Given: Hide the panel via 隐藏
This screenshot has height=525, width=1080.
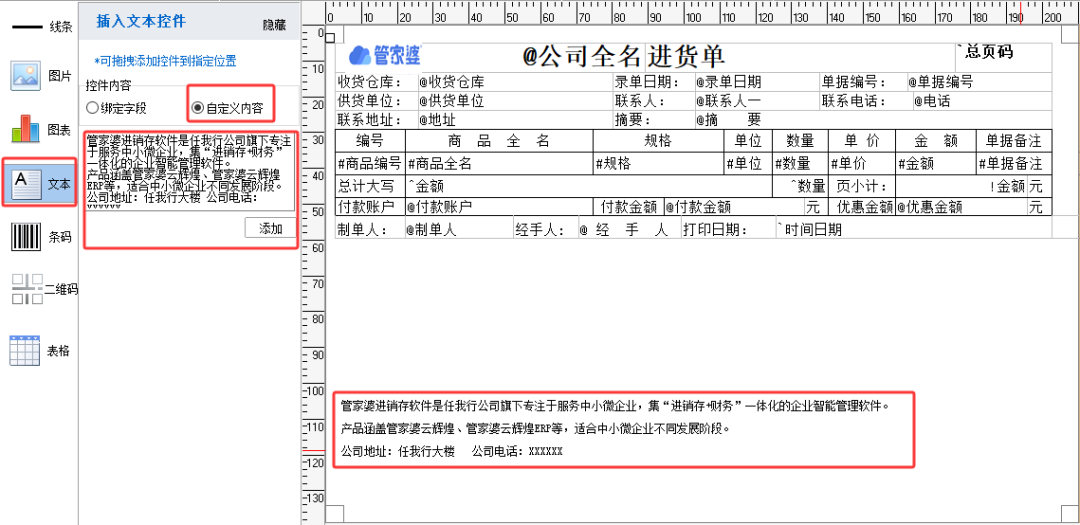Looking at the screenshot, I should [x=274, y=24].
